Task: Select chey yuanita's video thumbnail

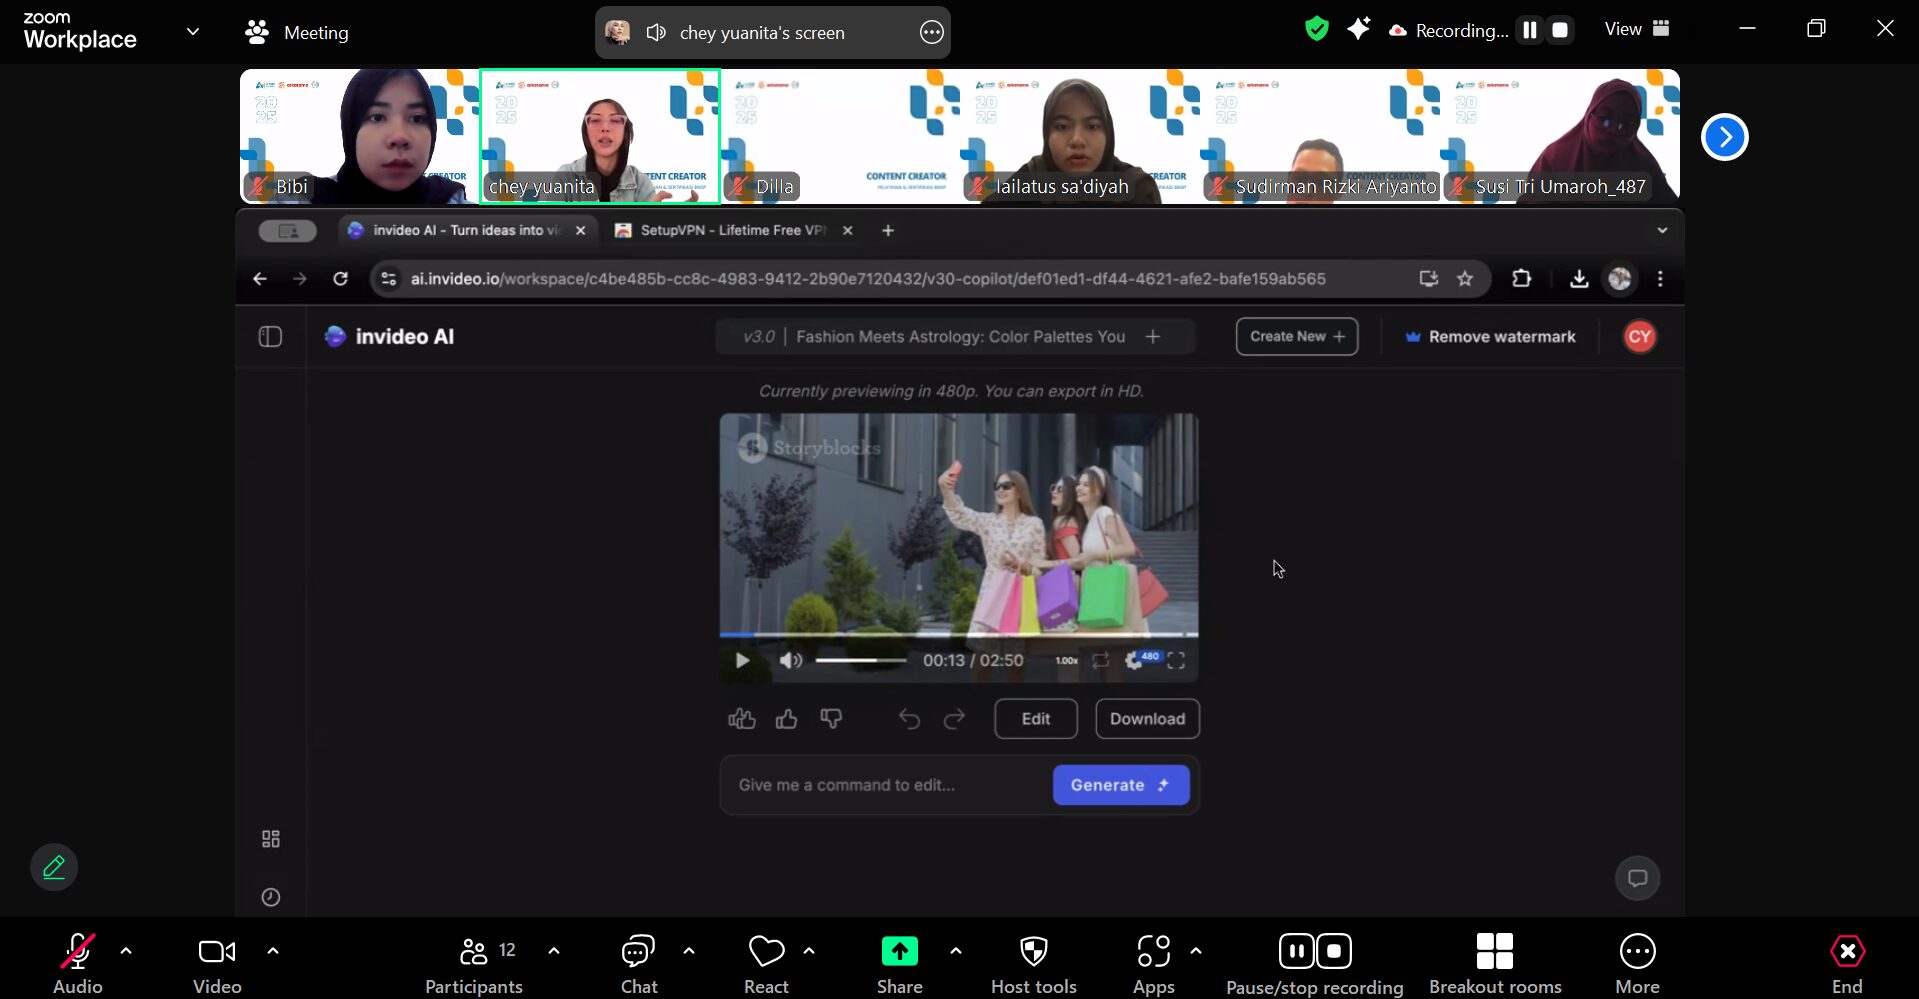Action: [600, 136]
